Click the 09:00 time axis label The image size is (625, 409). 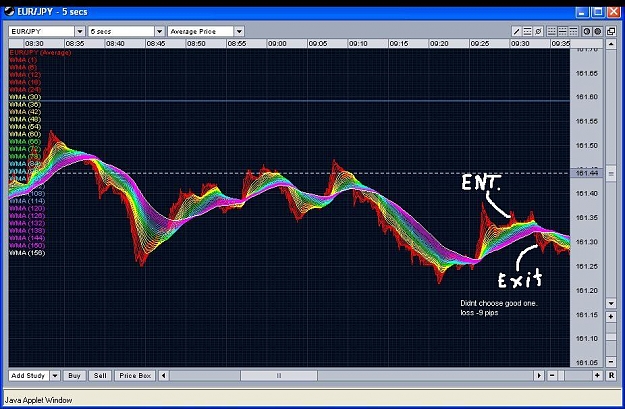click(x=277, y=43)
